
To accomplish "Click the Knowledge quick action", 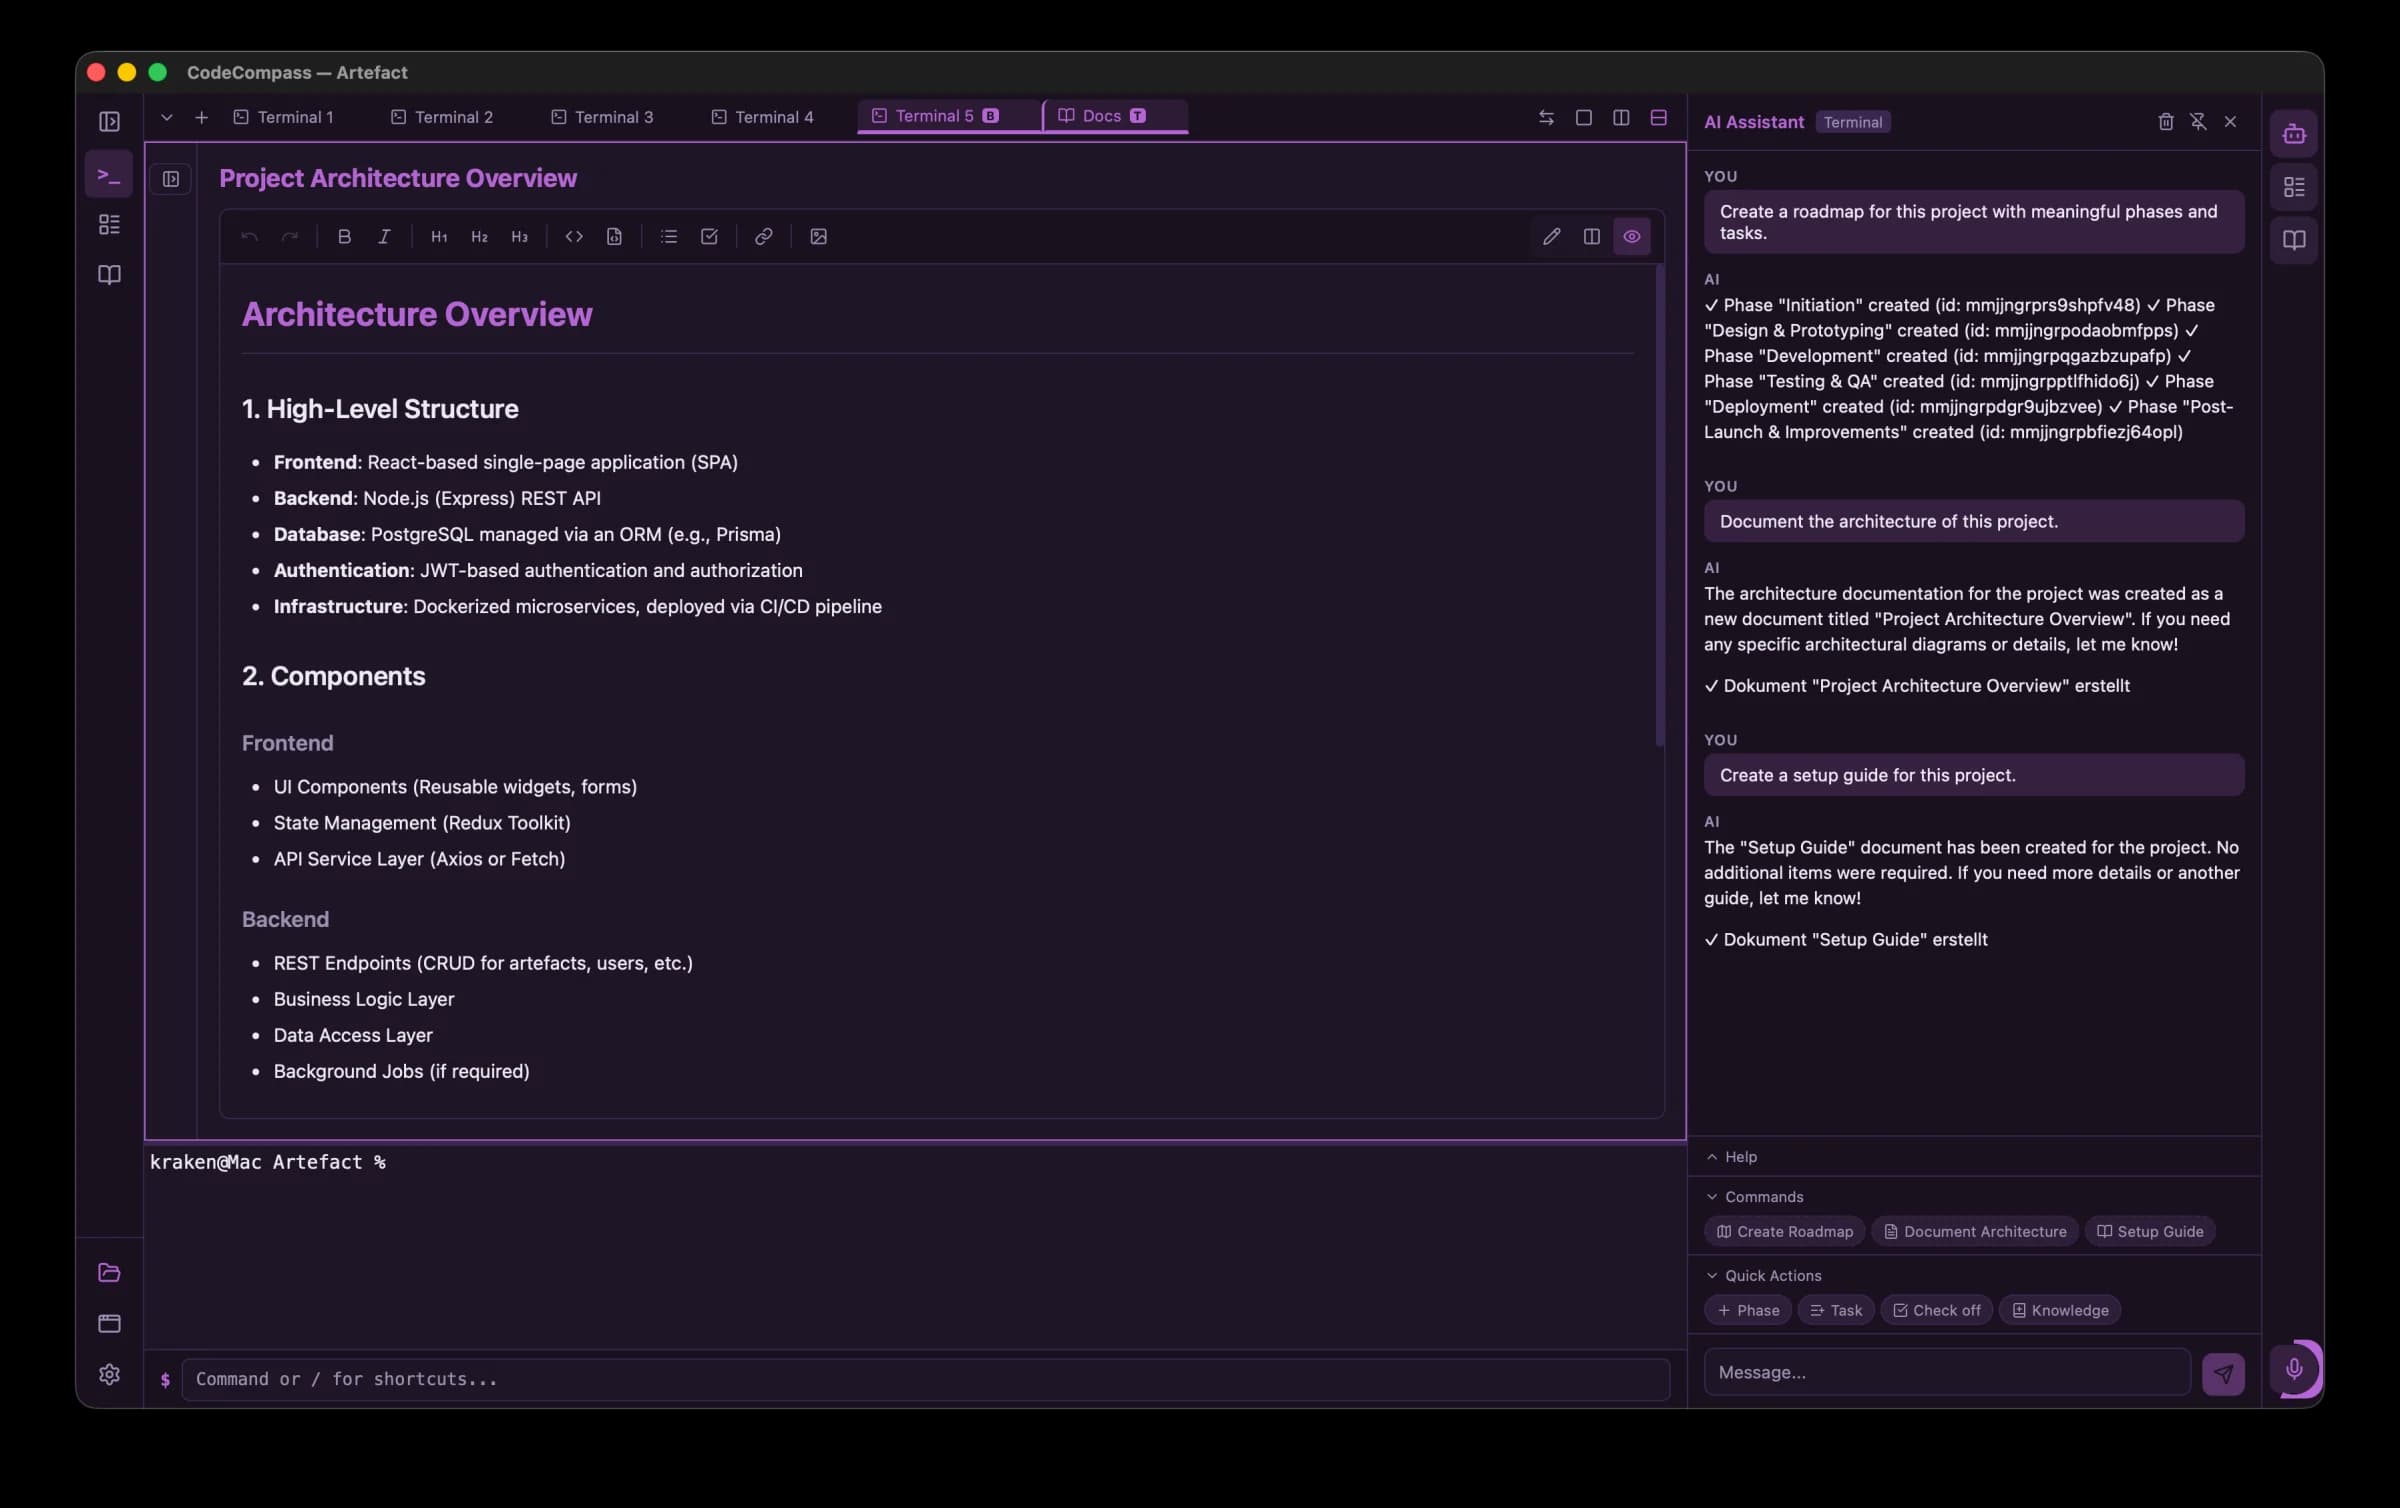I will [2060, 1311].
